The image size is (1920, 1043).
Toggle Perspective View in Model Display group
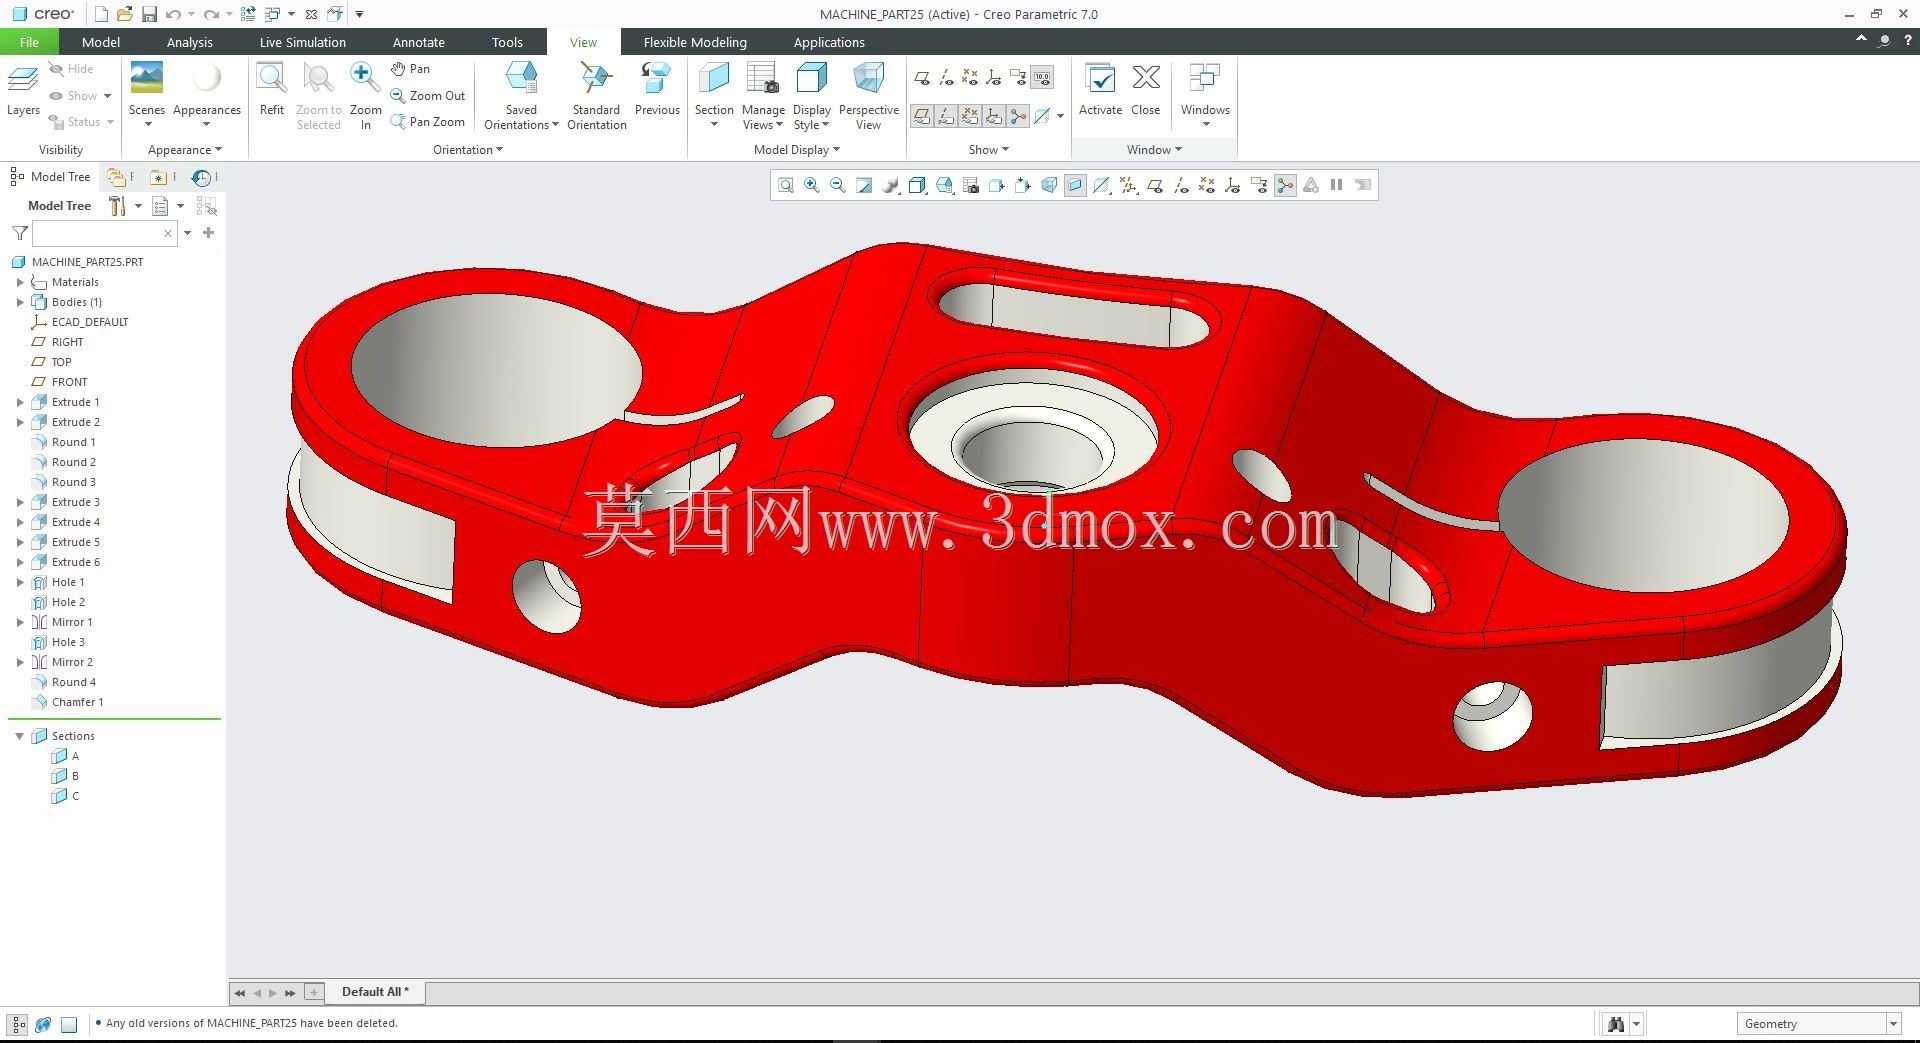pyautogui.click(x=868, y=95)
